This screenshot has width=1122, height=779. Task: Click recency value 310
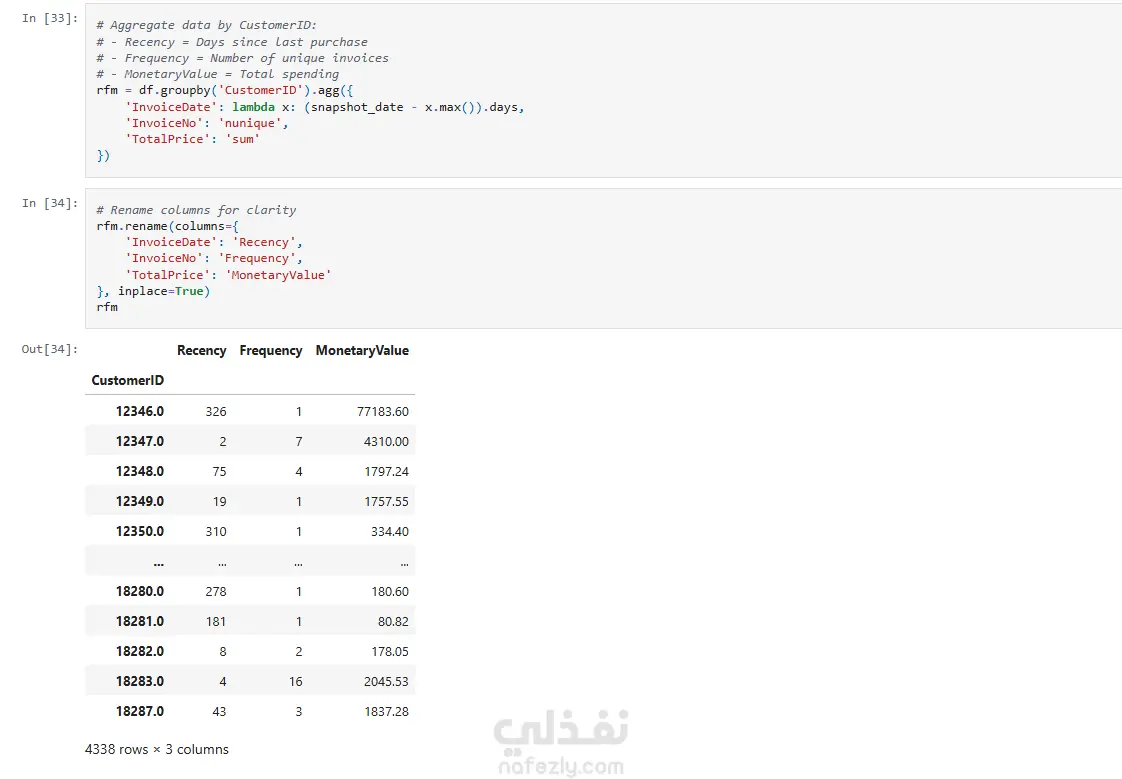point(215,531)
